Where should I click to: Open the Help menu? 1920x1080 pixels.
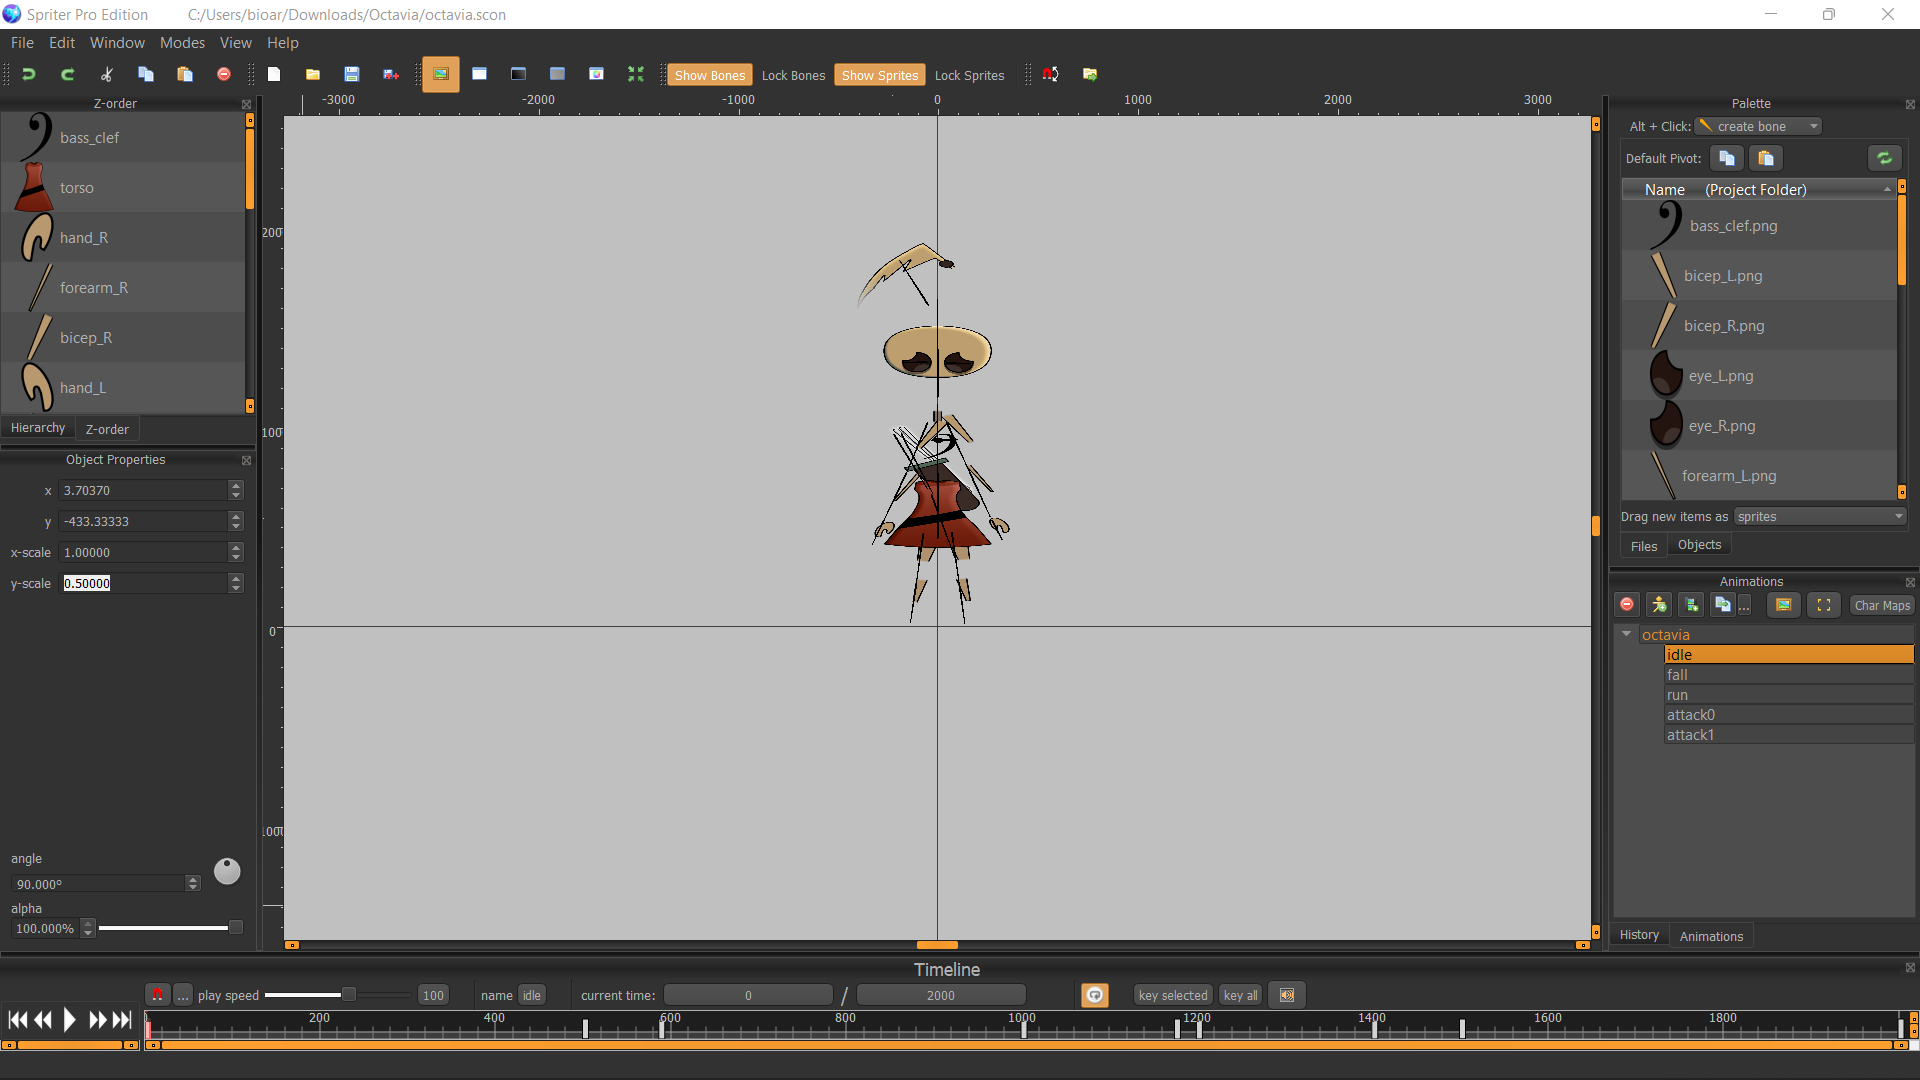[283, 43]
